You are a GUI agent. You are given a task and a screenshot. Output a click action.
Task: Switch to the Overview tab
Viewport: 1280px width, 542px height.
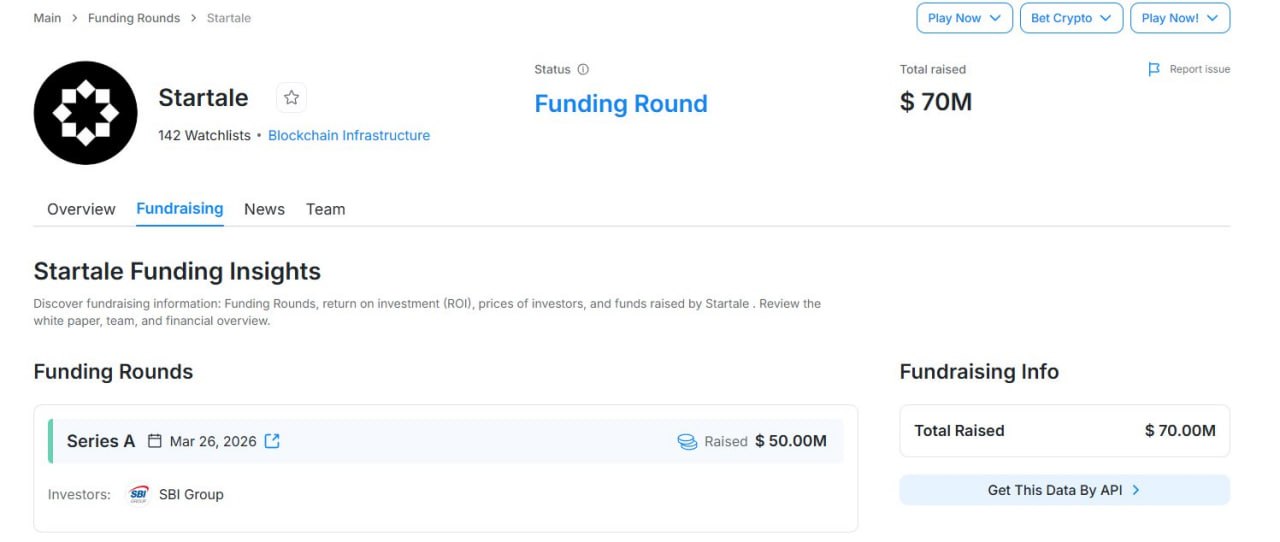click(81, 209)
